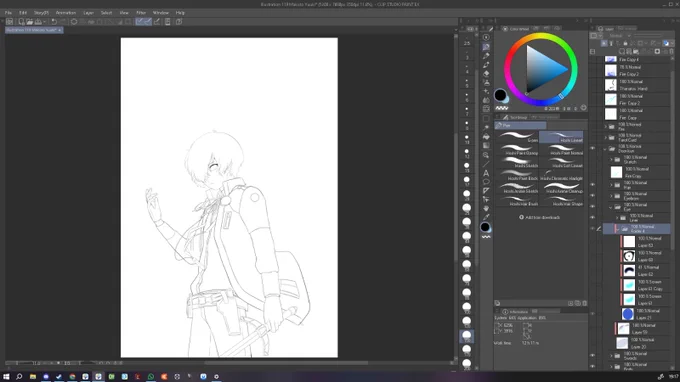Collapse the Doorkun folder
680x382 pixels.
[605, 149]
